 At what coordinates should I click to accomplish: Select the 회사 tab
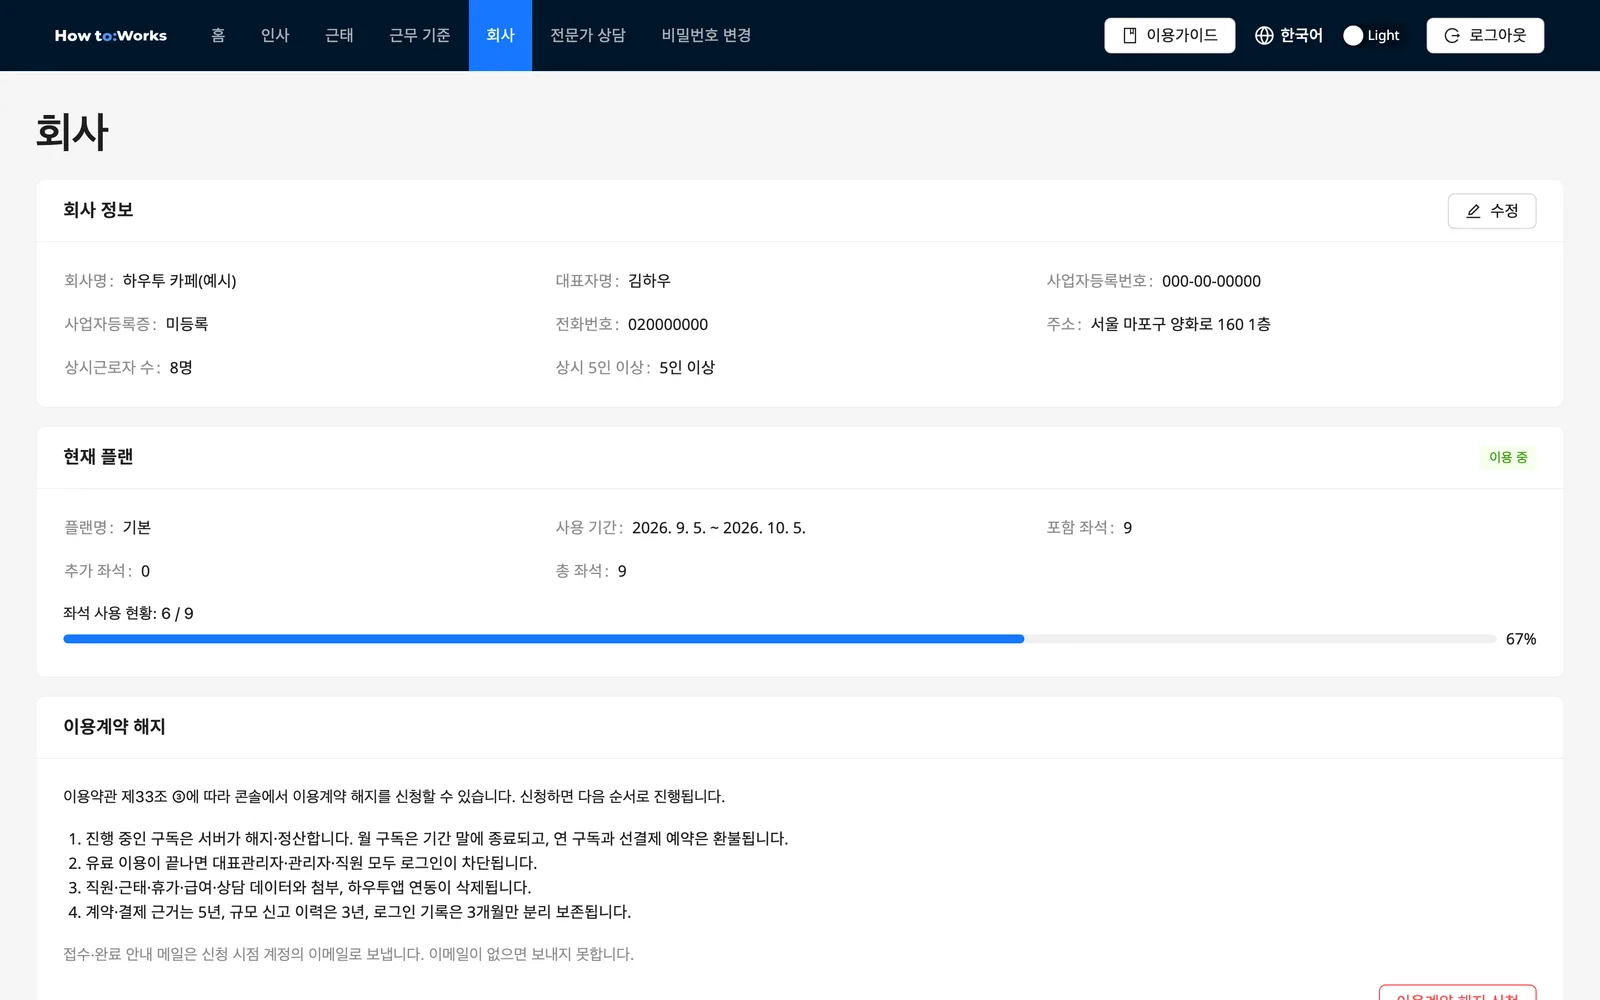point(500,35)
